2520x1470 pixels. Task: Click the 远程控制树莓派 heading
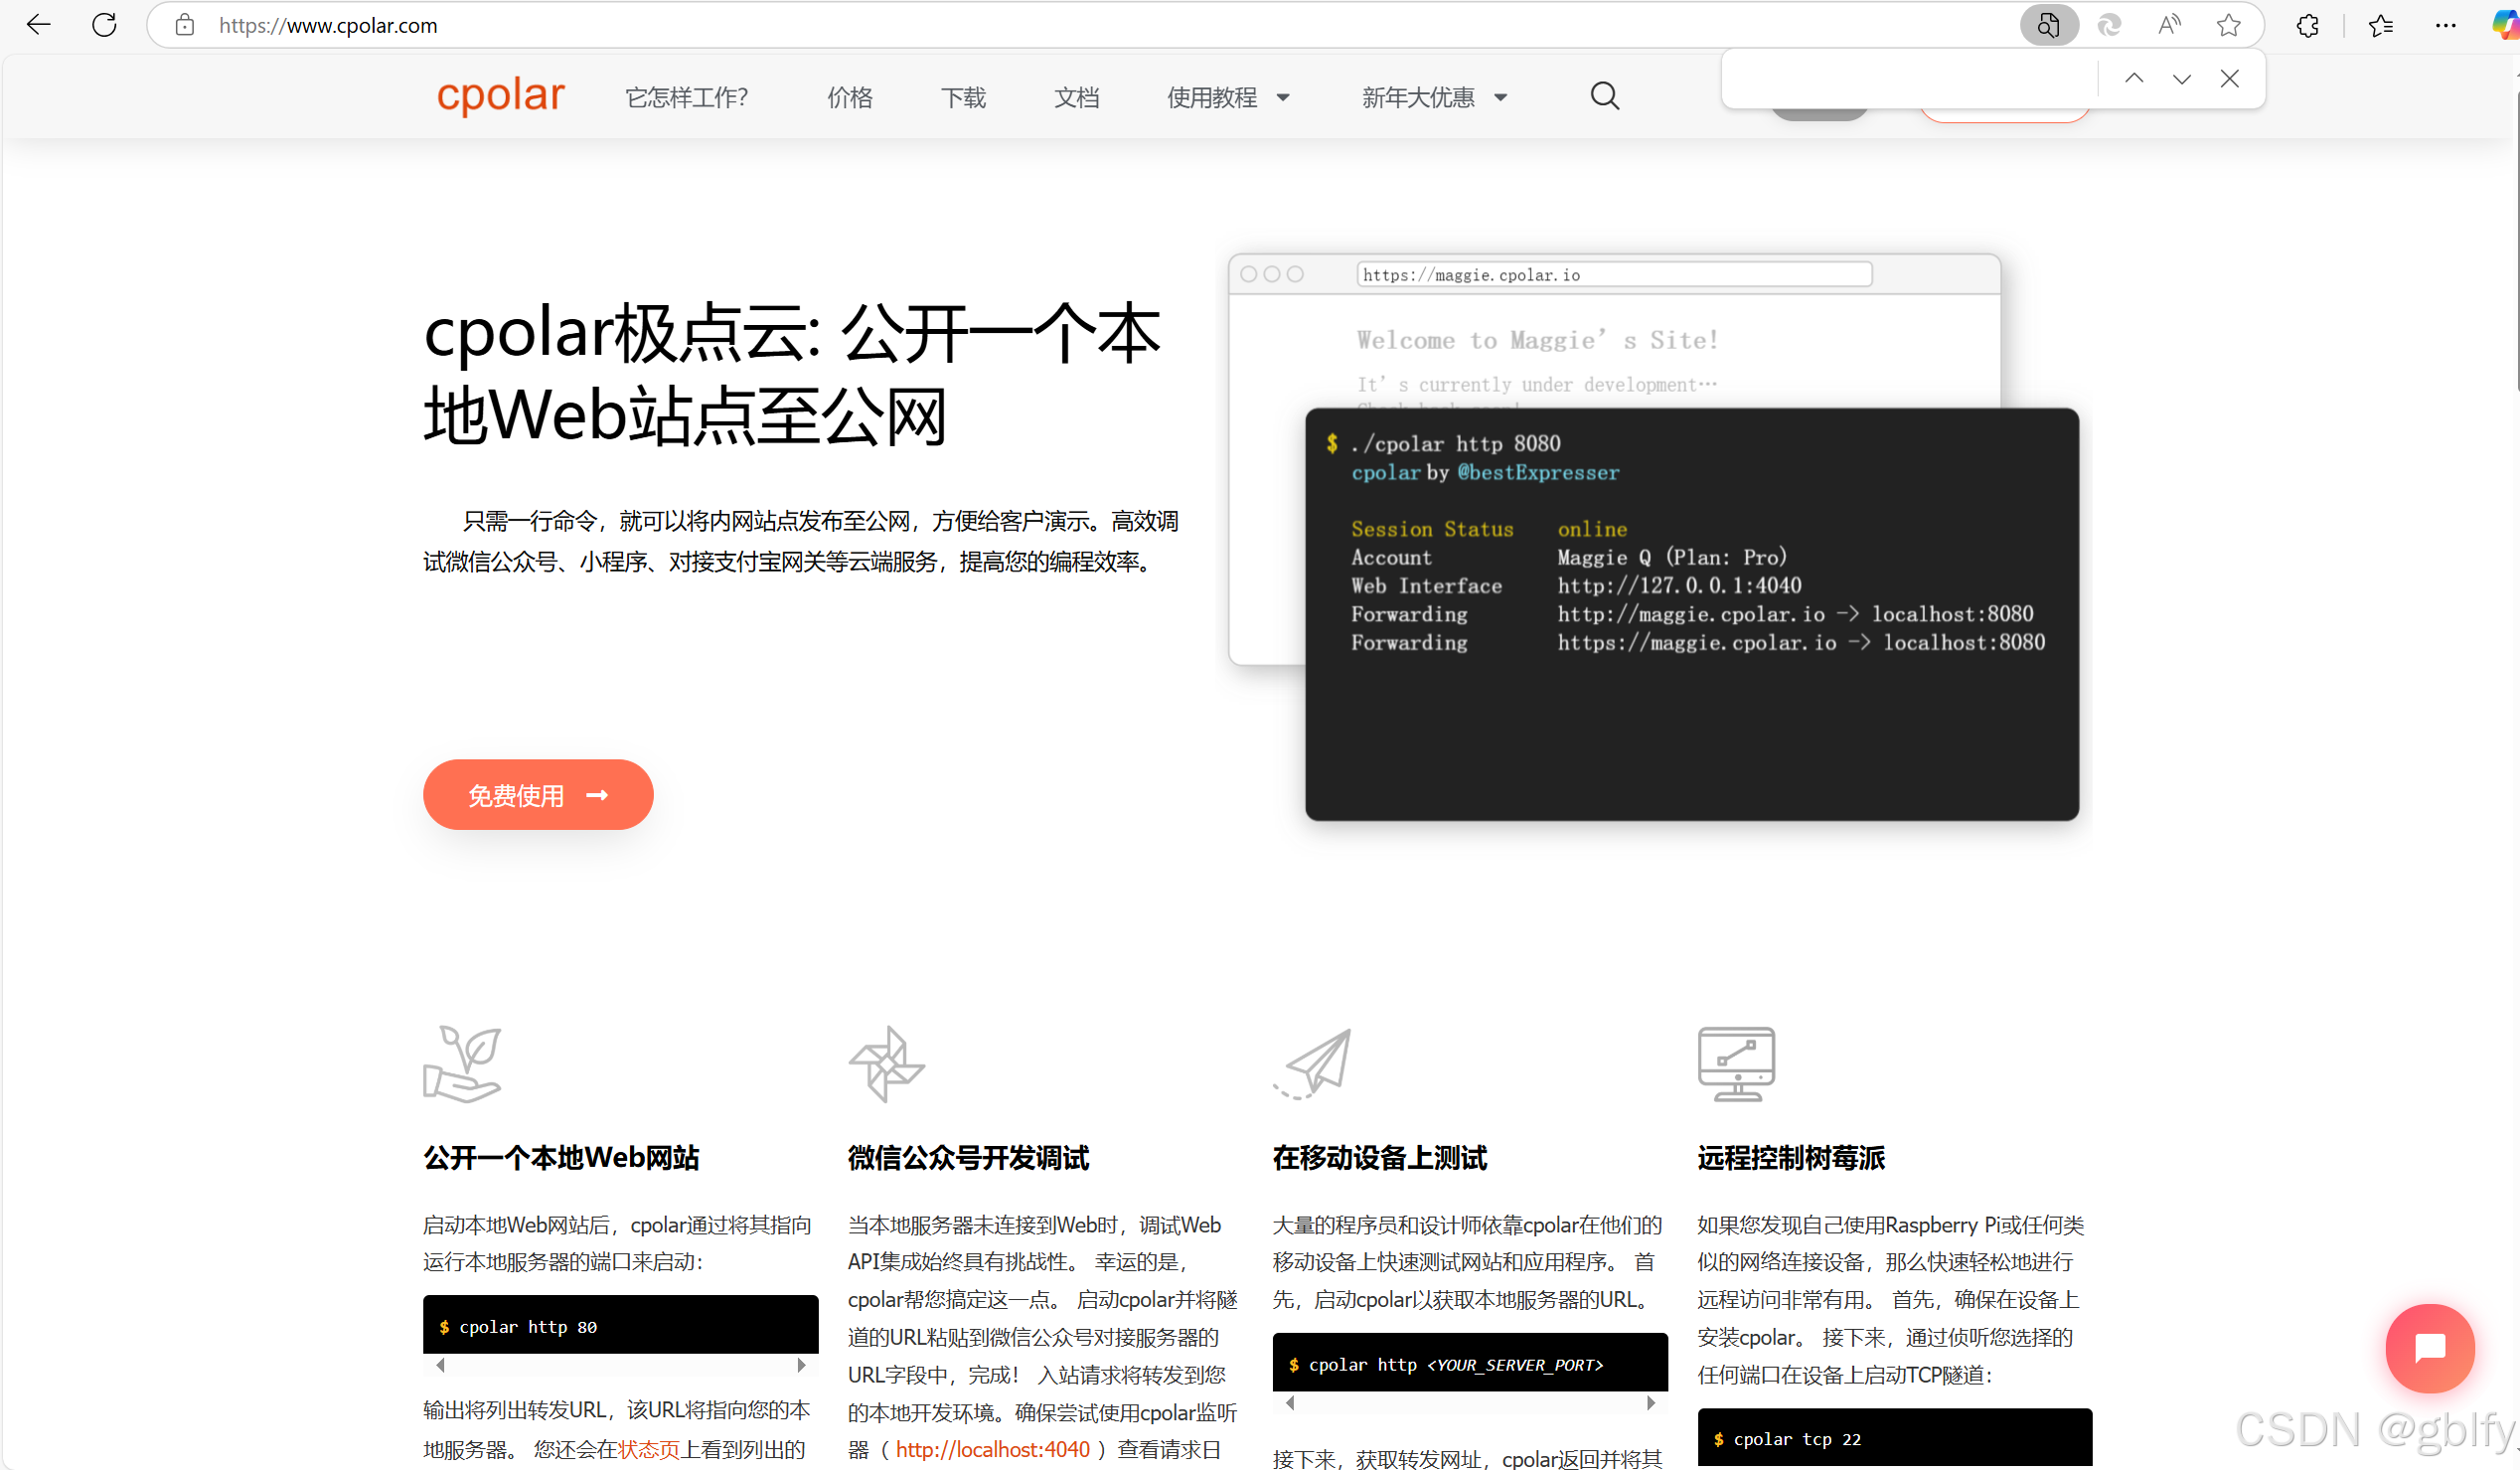[x=1791, y=1157]
